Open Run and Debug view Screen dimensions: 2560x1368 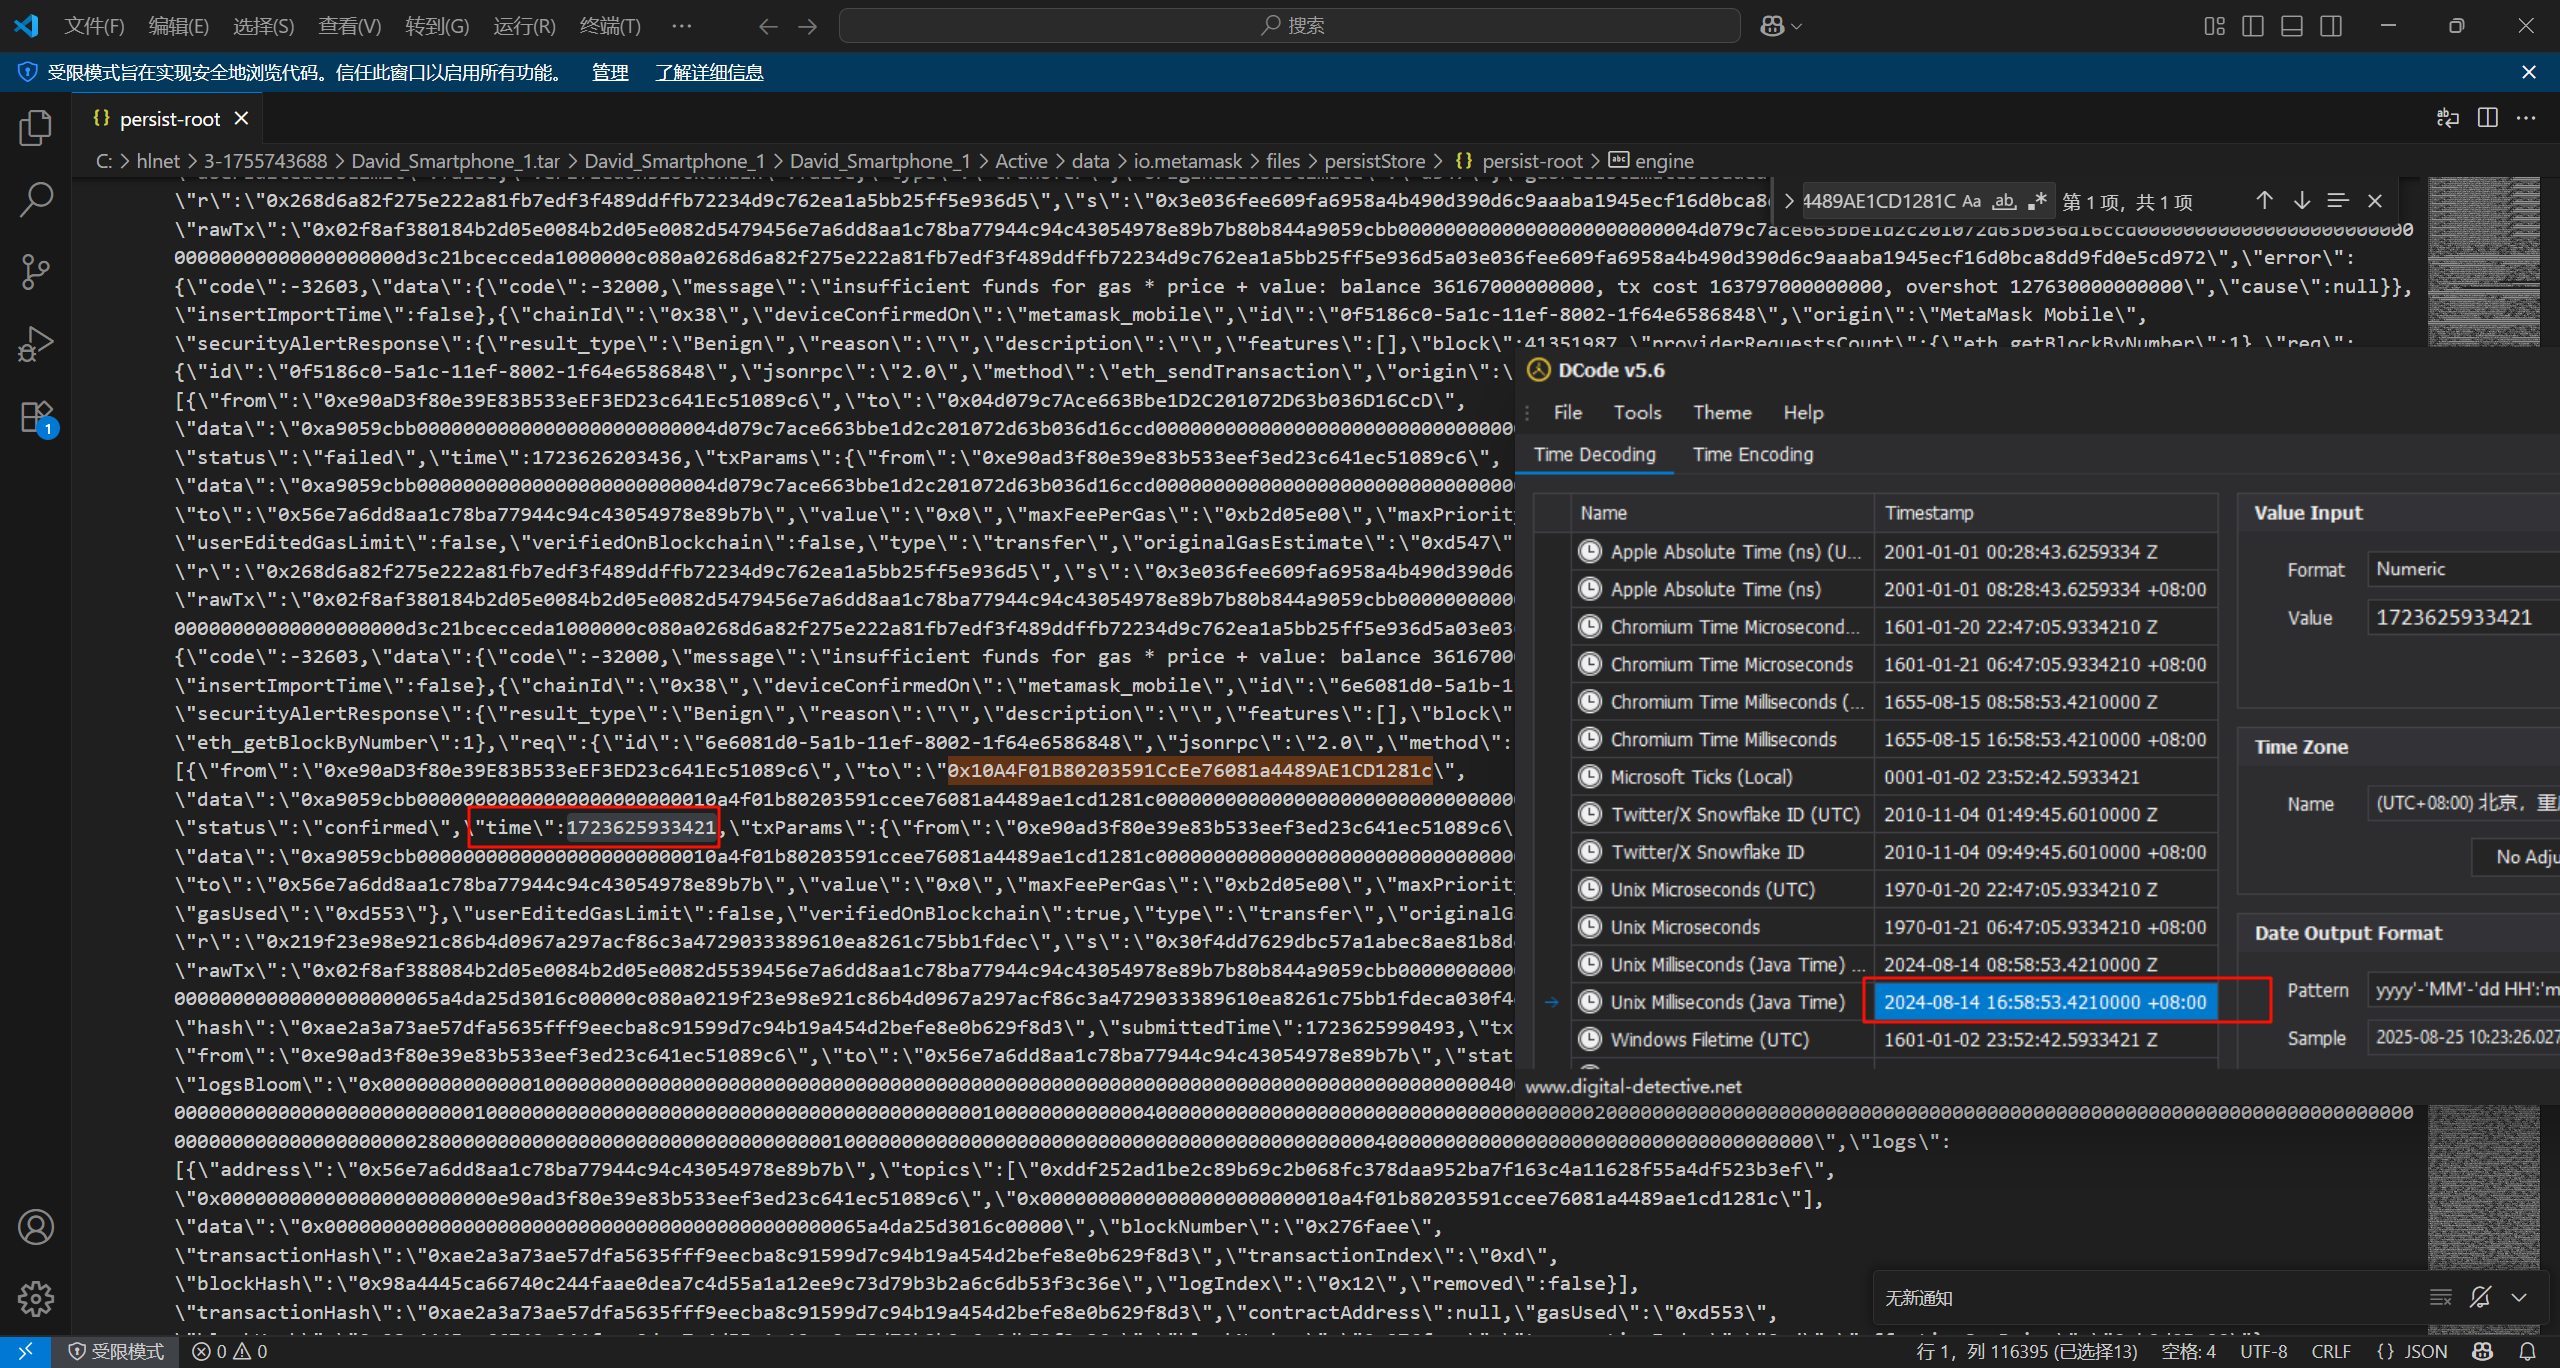36,344
